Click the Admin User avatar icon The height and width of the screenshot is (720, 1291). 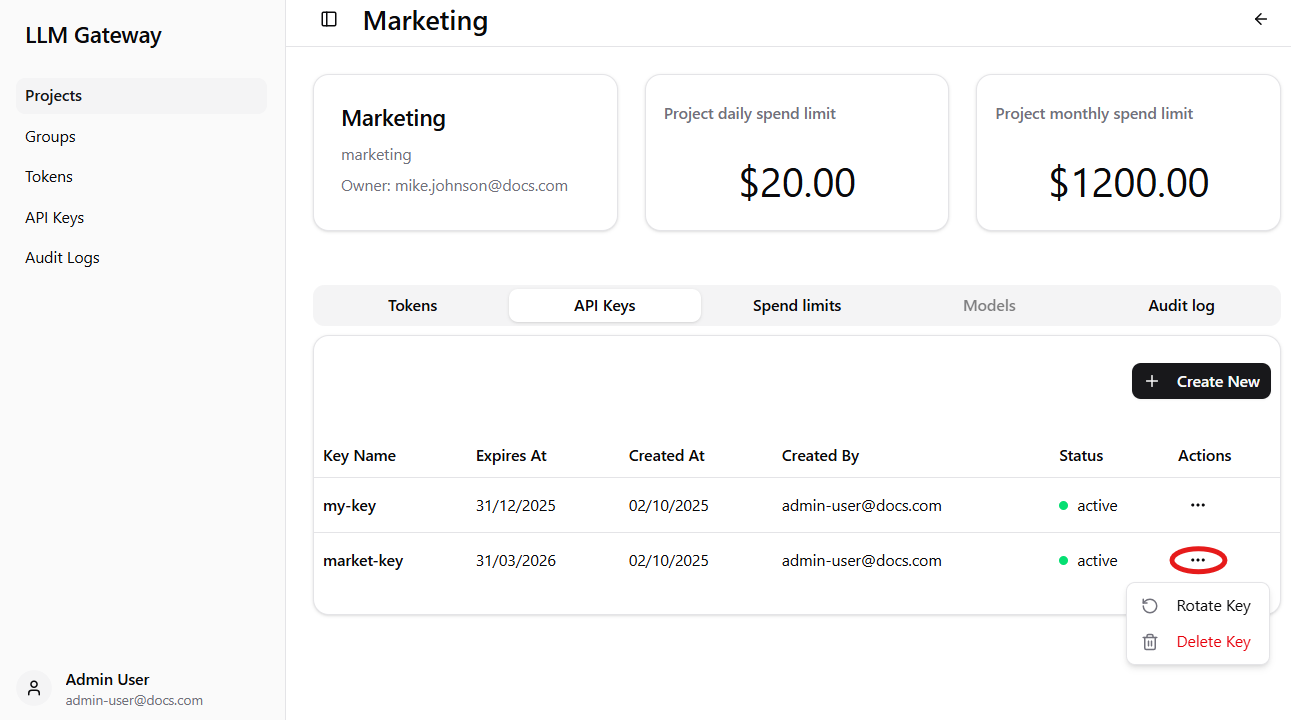(x=34, y=688)
